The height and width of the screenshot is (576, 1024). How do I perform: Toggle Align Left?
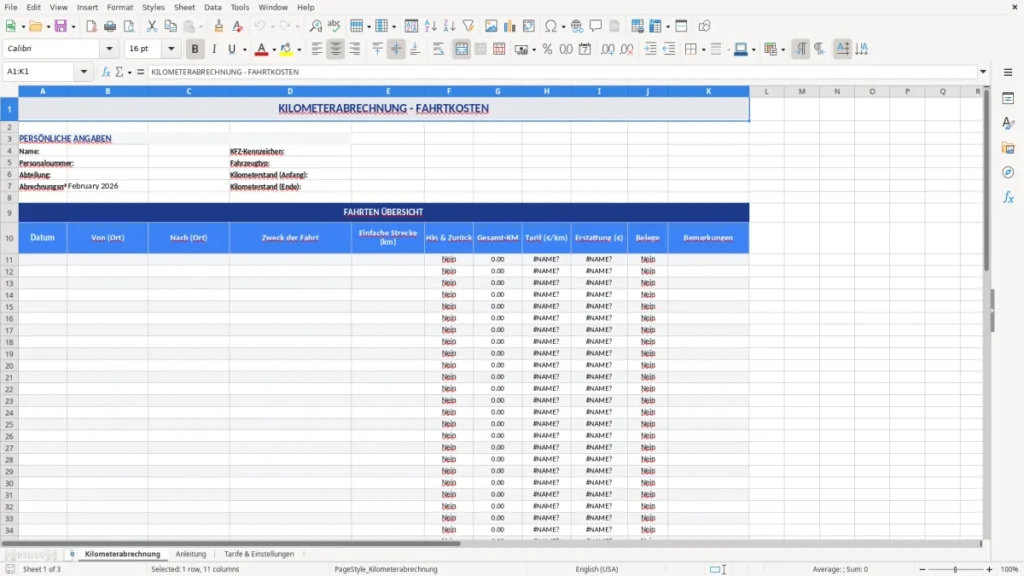pyautogui.click(x=317, y=49)
